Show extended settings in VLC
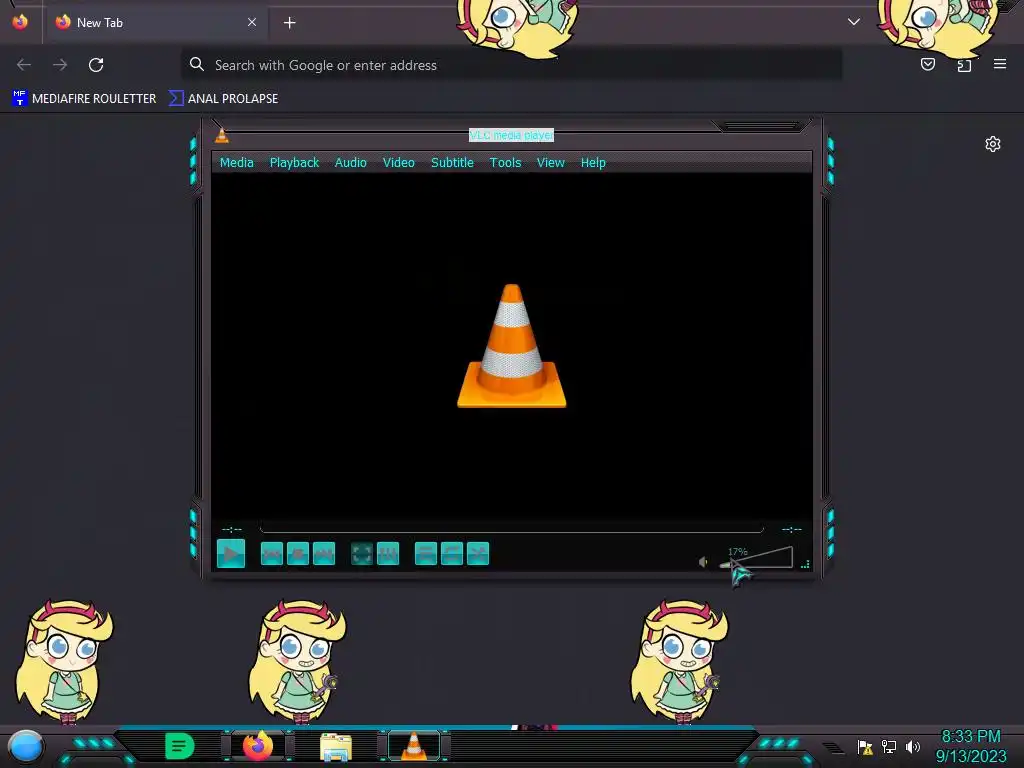Screen dimensions: 1024x768 point(388,554)
